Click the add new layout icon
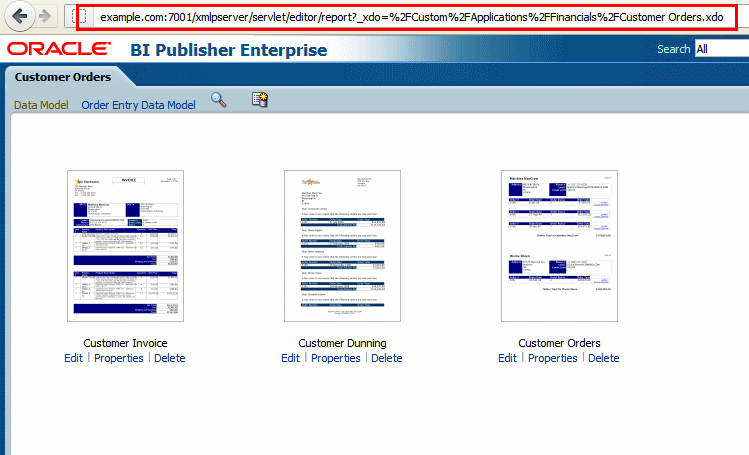This screenshot has height=455, width=749. [260, 99]
